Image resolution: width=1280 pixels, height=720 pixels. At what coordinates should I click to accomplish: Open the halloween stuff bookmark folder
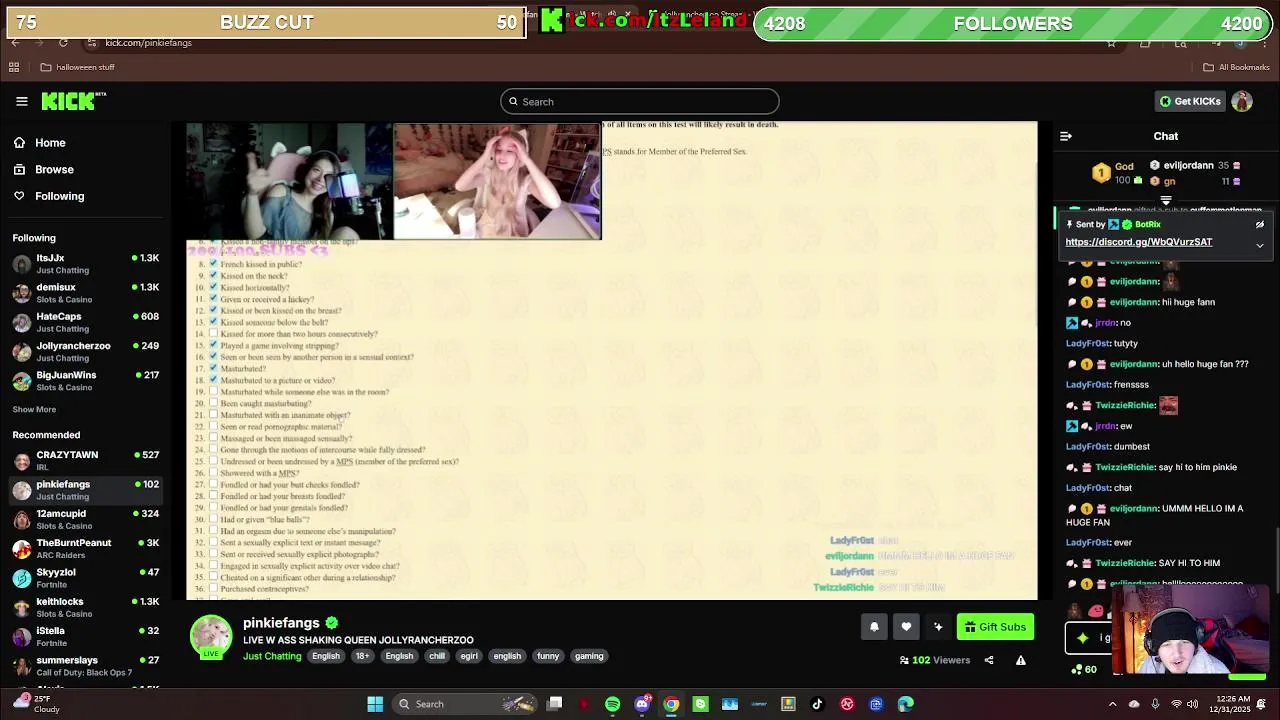[x=77, y=67]
